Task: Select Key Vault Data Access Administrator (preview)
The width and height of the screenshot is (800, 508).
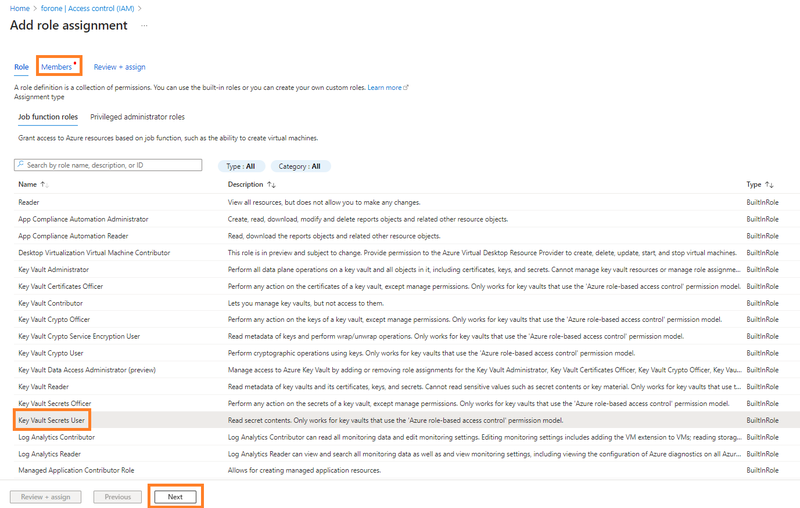Action: [87, 370]
